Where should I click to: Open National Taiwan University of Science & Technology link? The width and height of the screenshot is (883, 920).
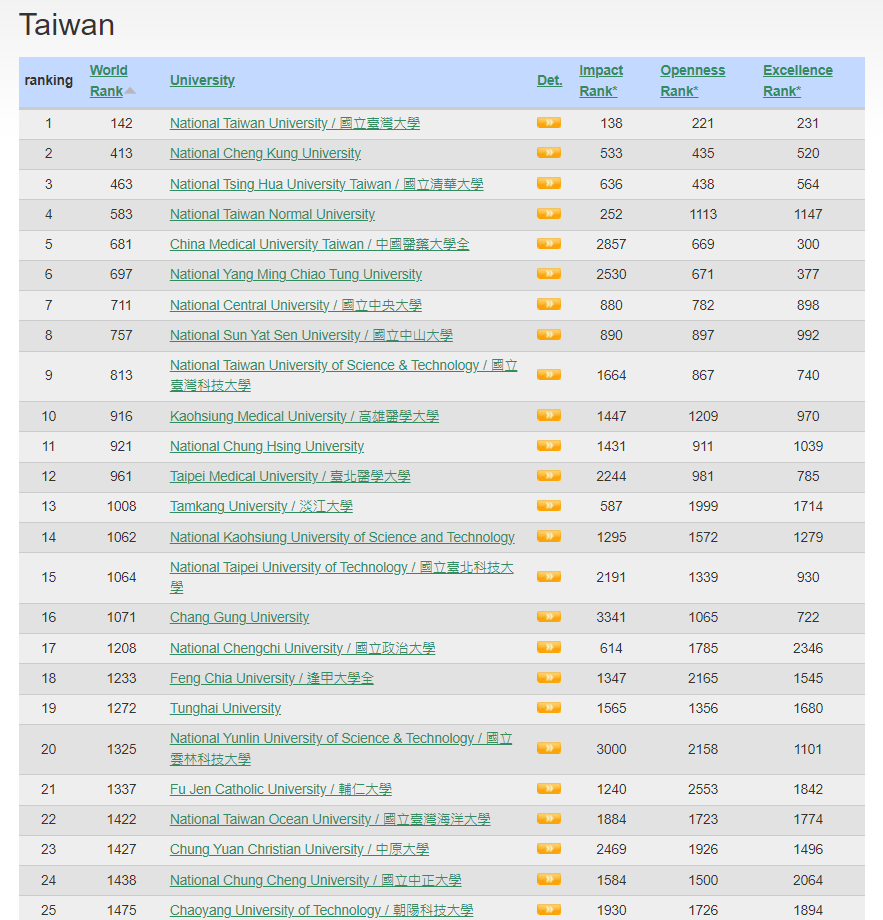(343, 376)
